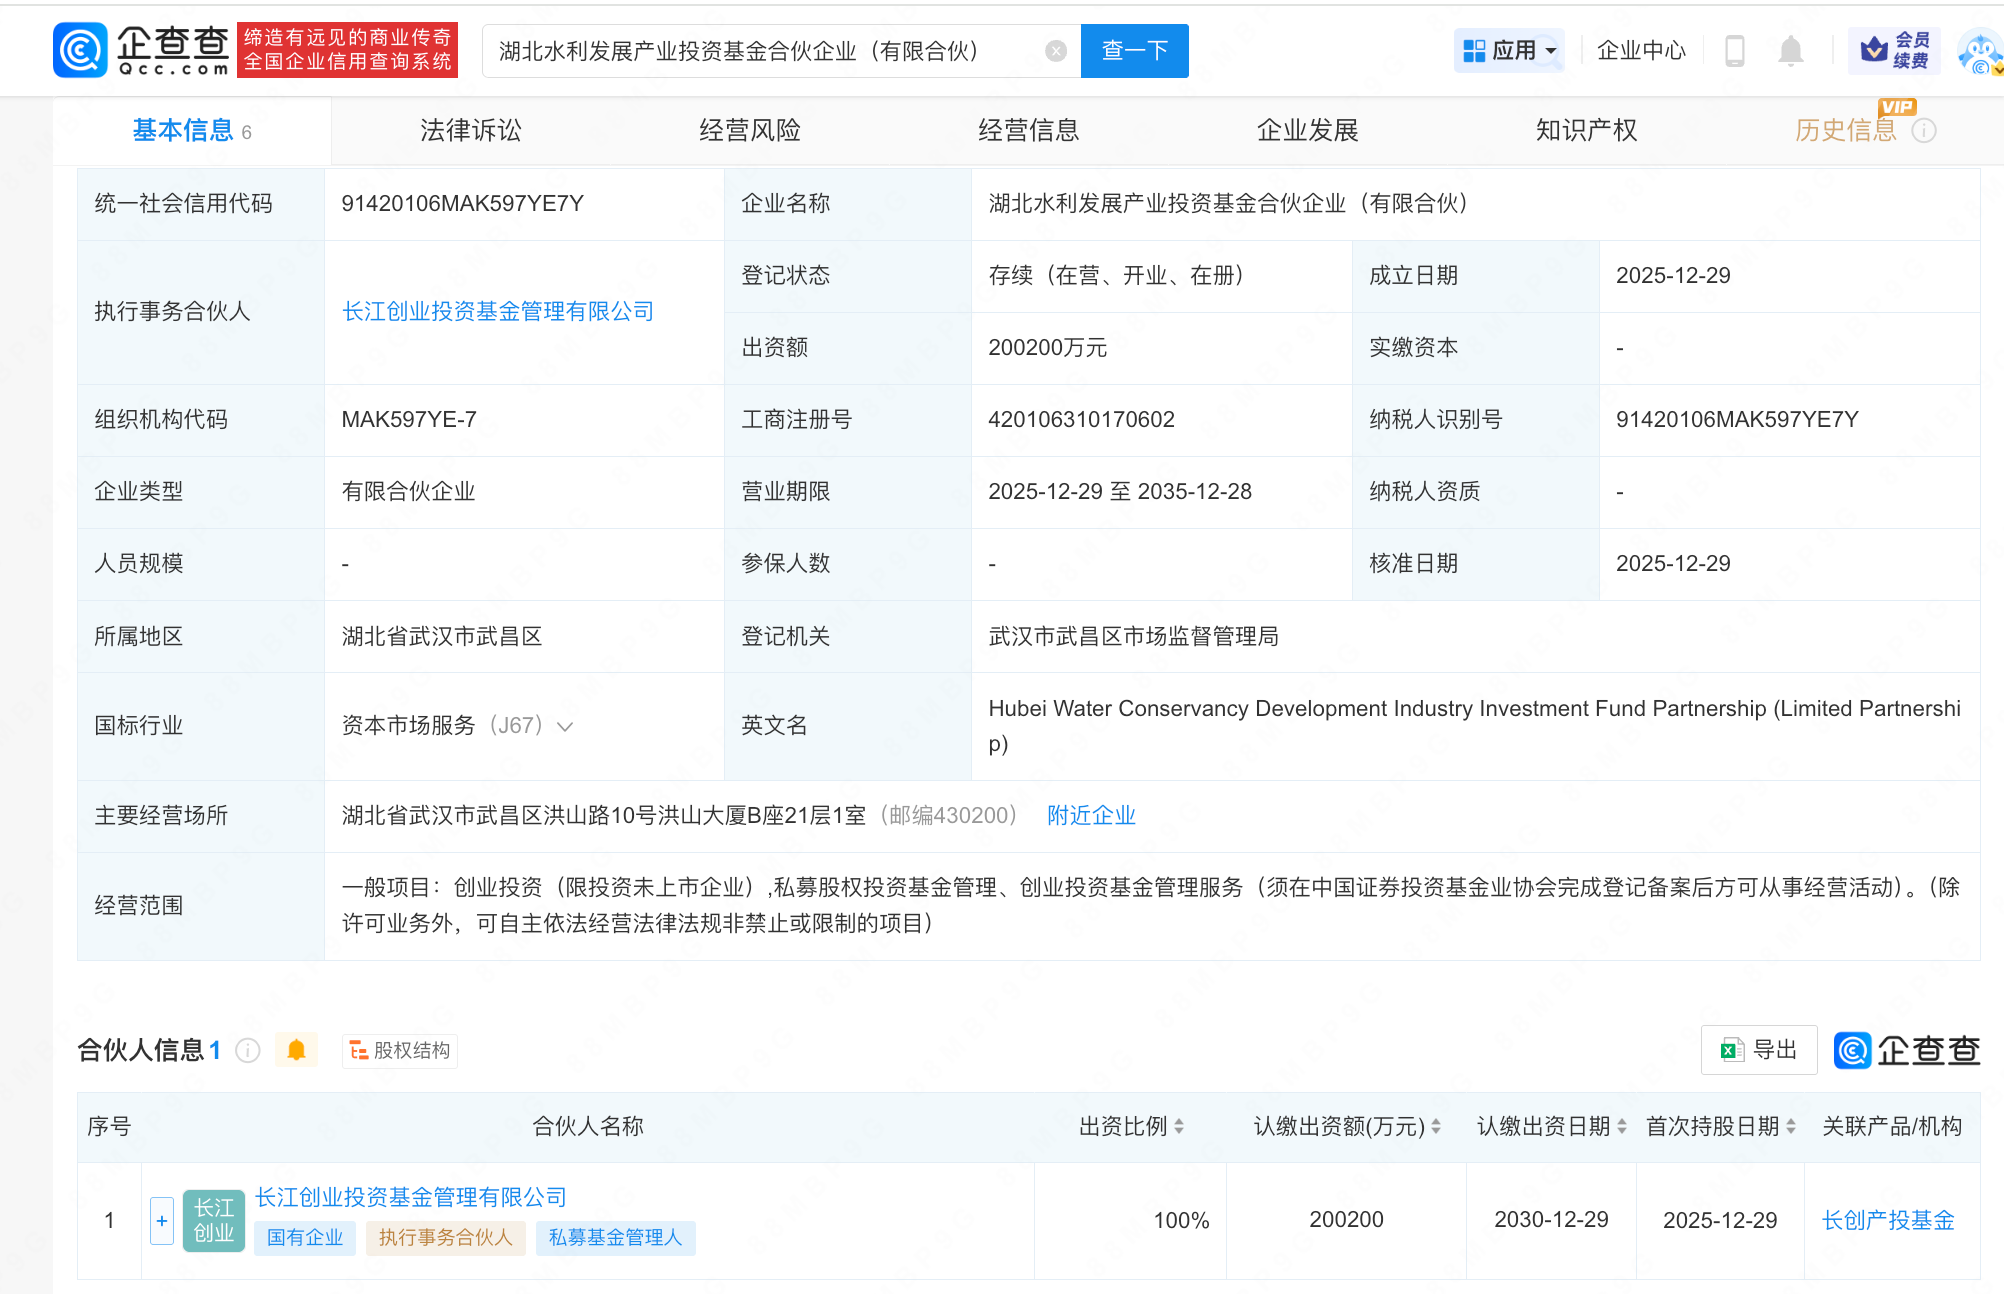Switch to the 法律诉讼 tab
The image size is (2004, 1294).
pos(470,131)
